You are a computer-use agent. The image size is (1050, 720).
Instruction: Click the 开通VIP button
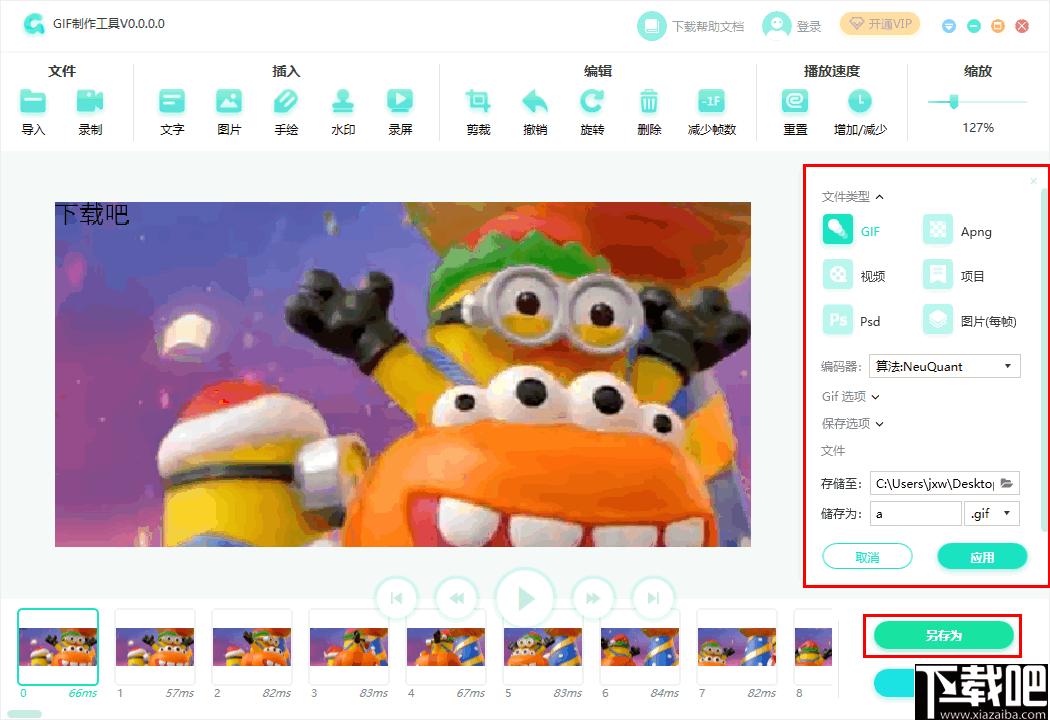click(x=880, y=24)
